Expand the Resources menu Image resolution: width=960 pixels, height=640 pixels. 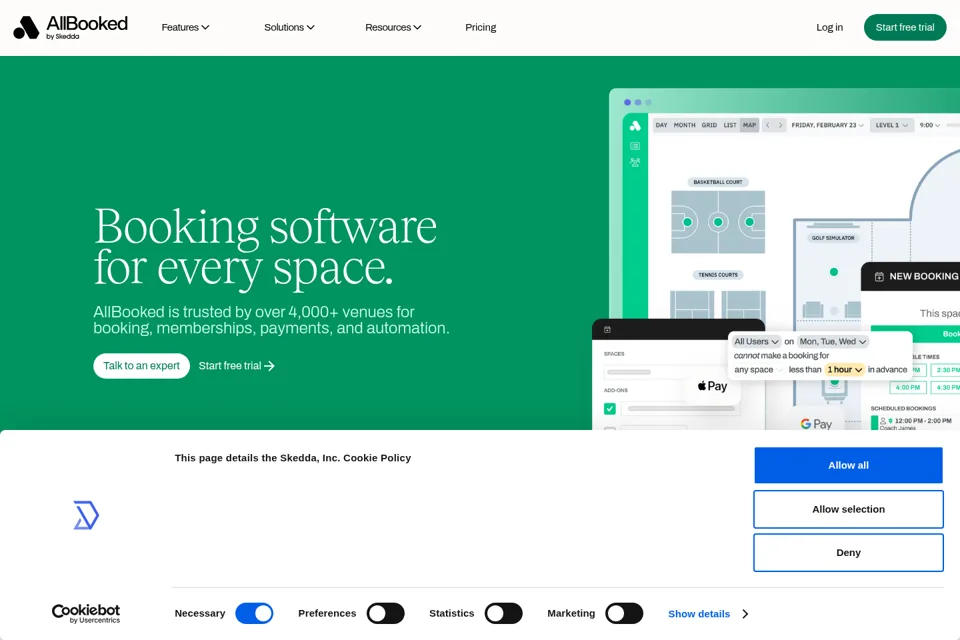pyautogui.click(x=393, y=28)
